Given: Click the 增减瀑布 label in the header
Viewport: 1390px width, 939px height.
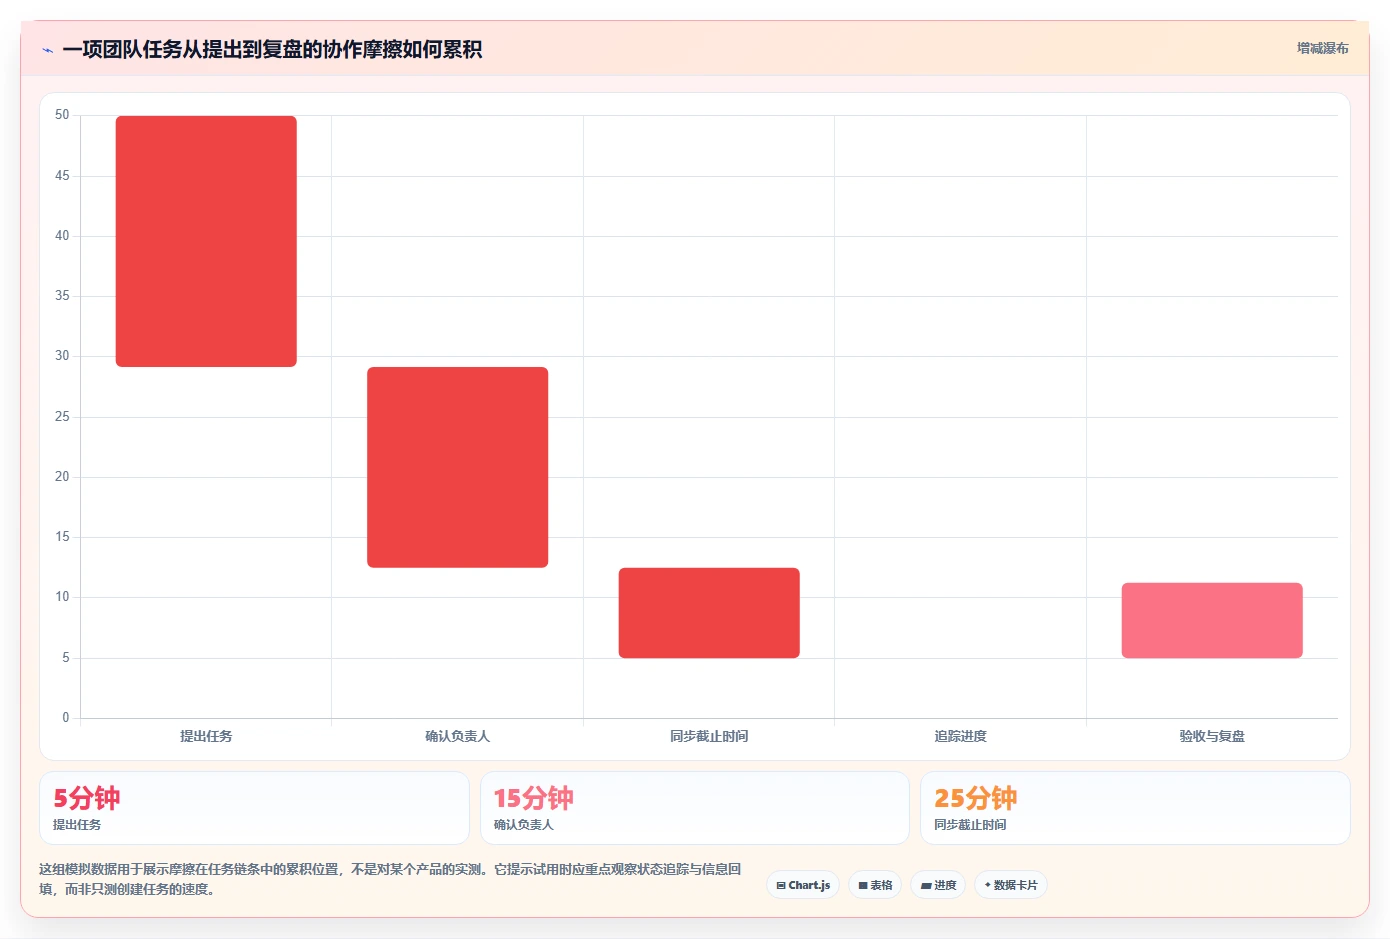Looking at the screenshot, I should (x=1322, y=48).
